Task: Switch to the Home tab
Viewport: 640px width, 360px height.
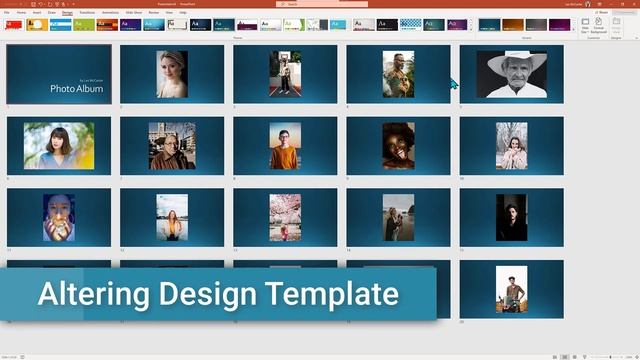Action: pyautogui.click(x=21, y=13)
